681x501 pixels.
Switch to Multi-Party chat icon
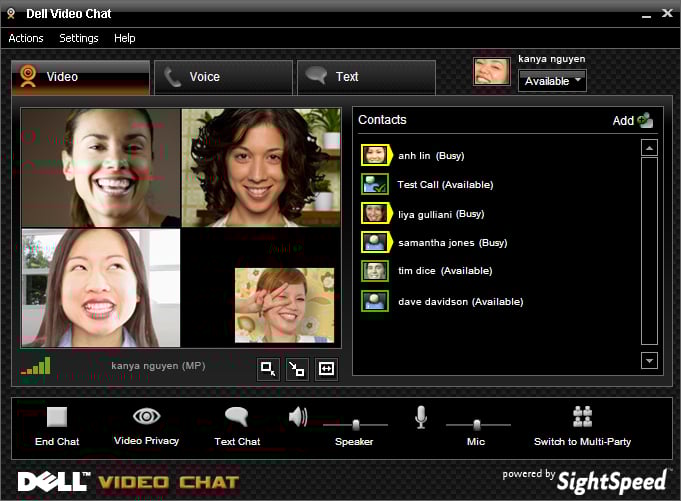click(x=582, y=417)
